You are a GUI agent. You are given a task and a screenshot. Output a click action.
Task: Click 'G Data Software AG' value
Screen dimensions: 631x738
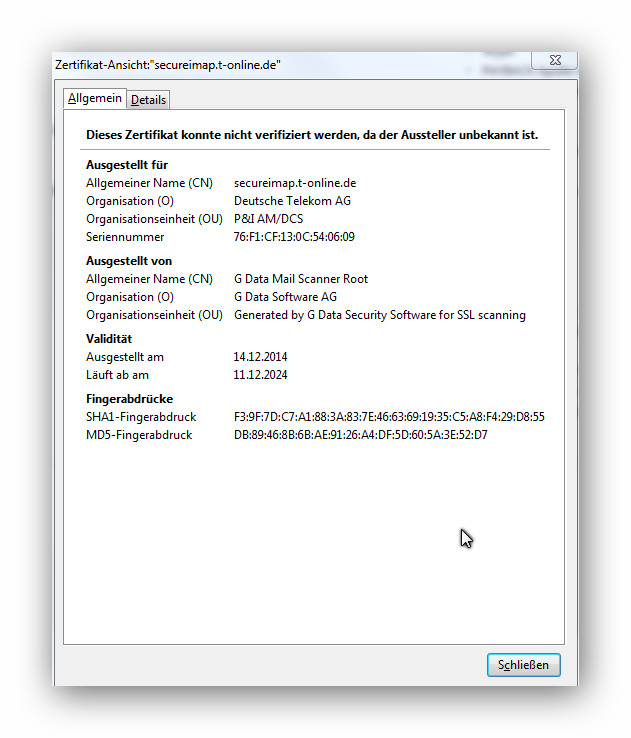(285, 297)
